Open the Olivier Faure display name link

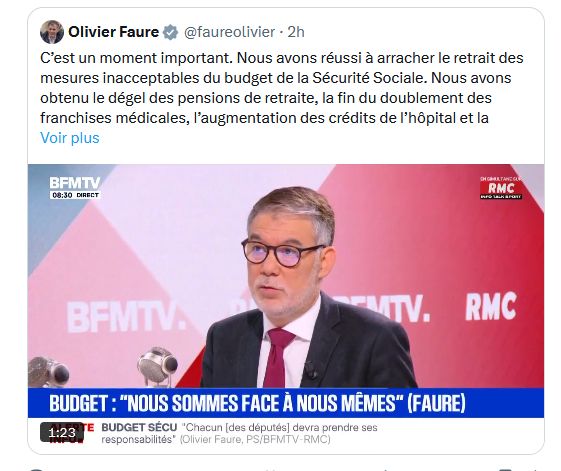point(113,32)
